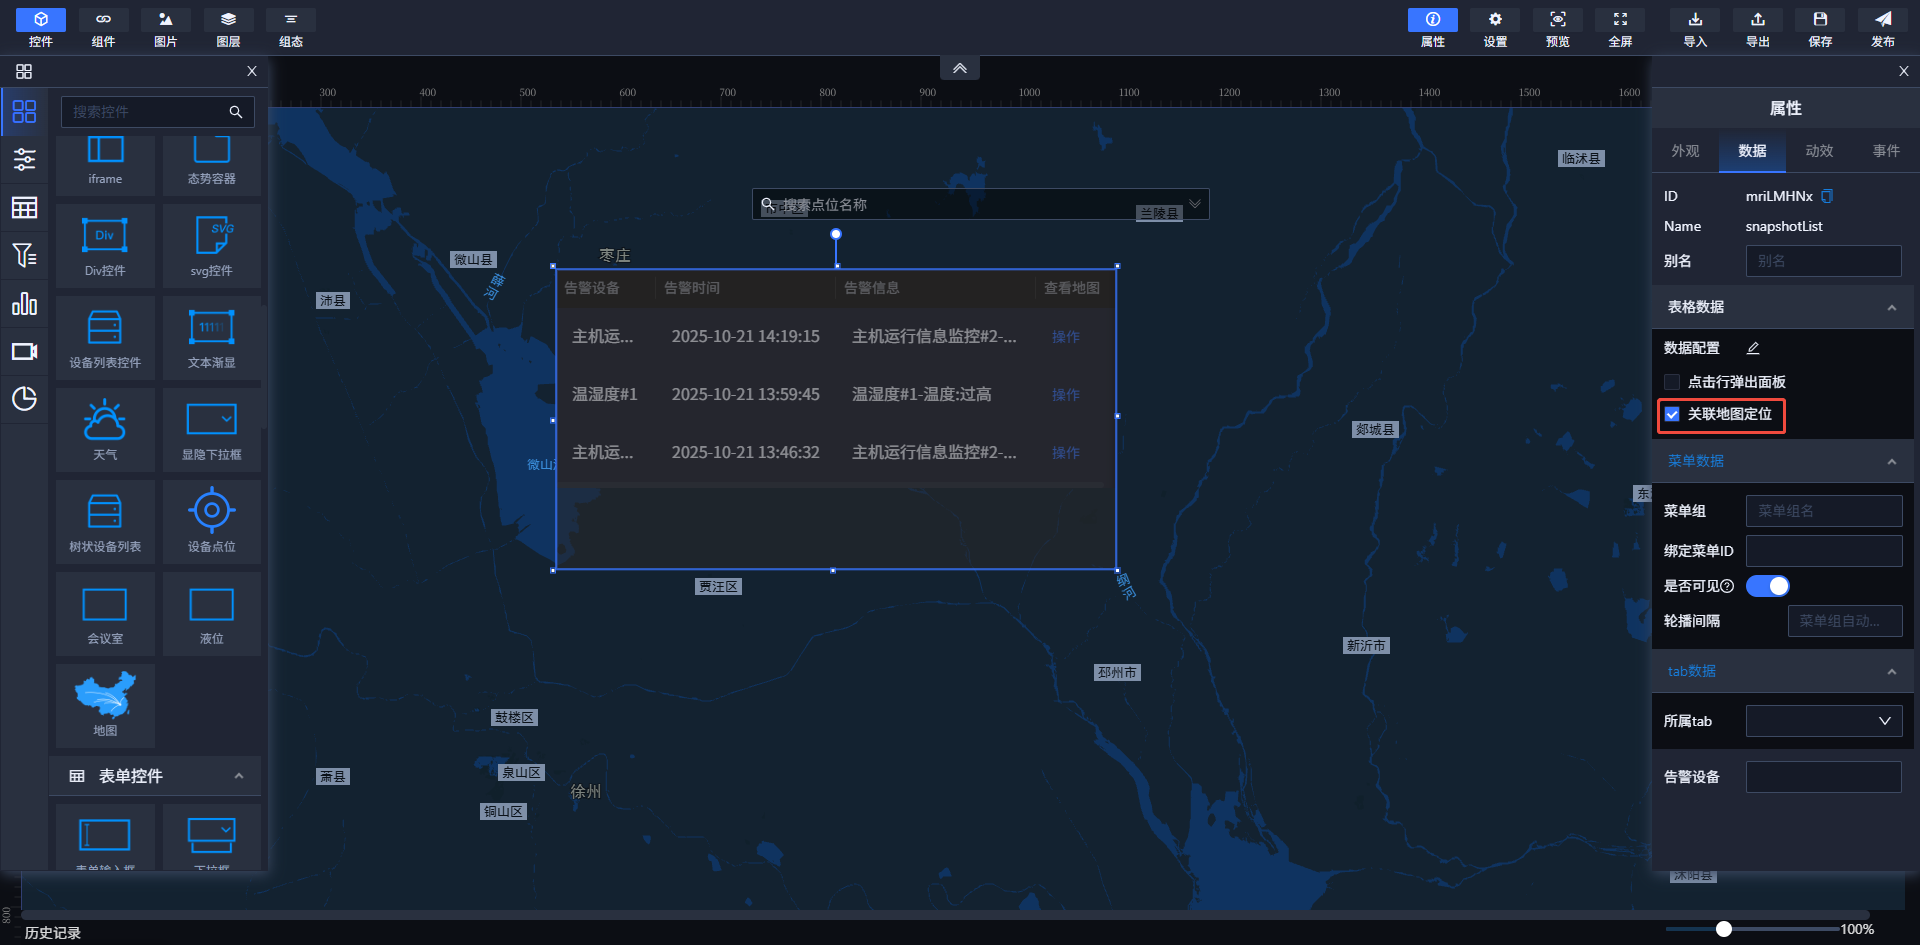Select the grid category icon in left sidebar
Screen dimensions: 1920x945
[x=24, y=111]
